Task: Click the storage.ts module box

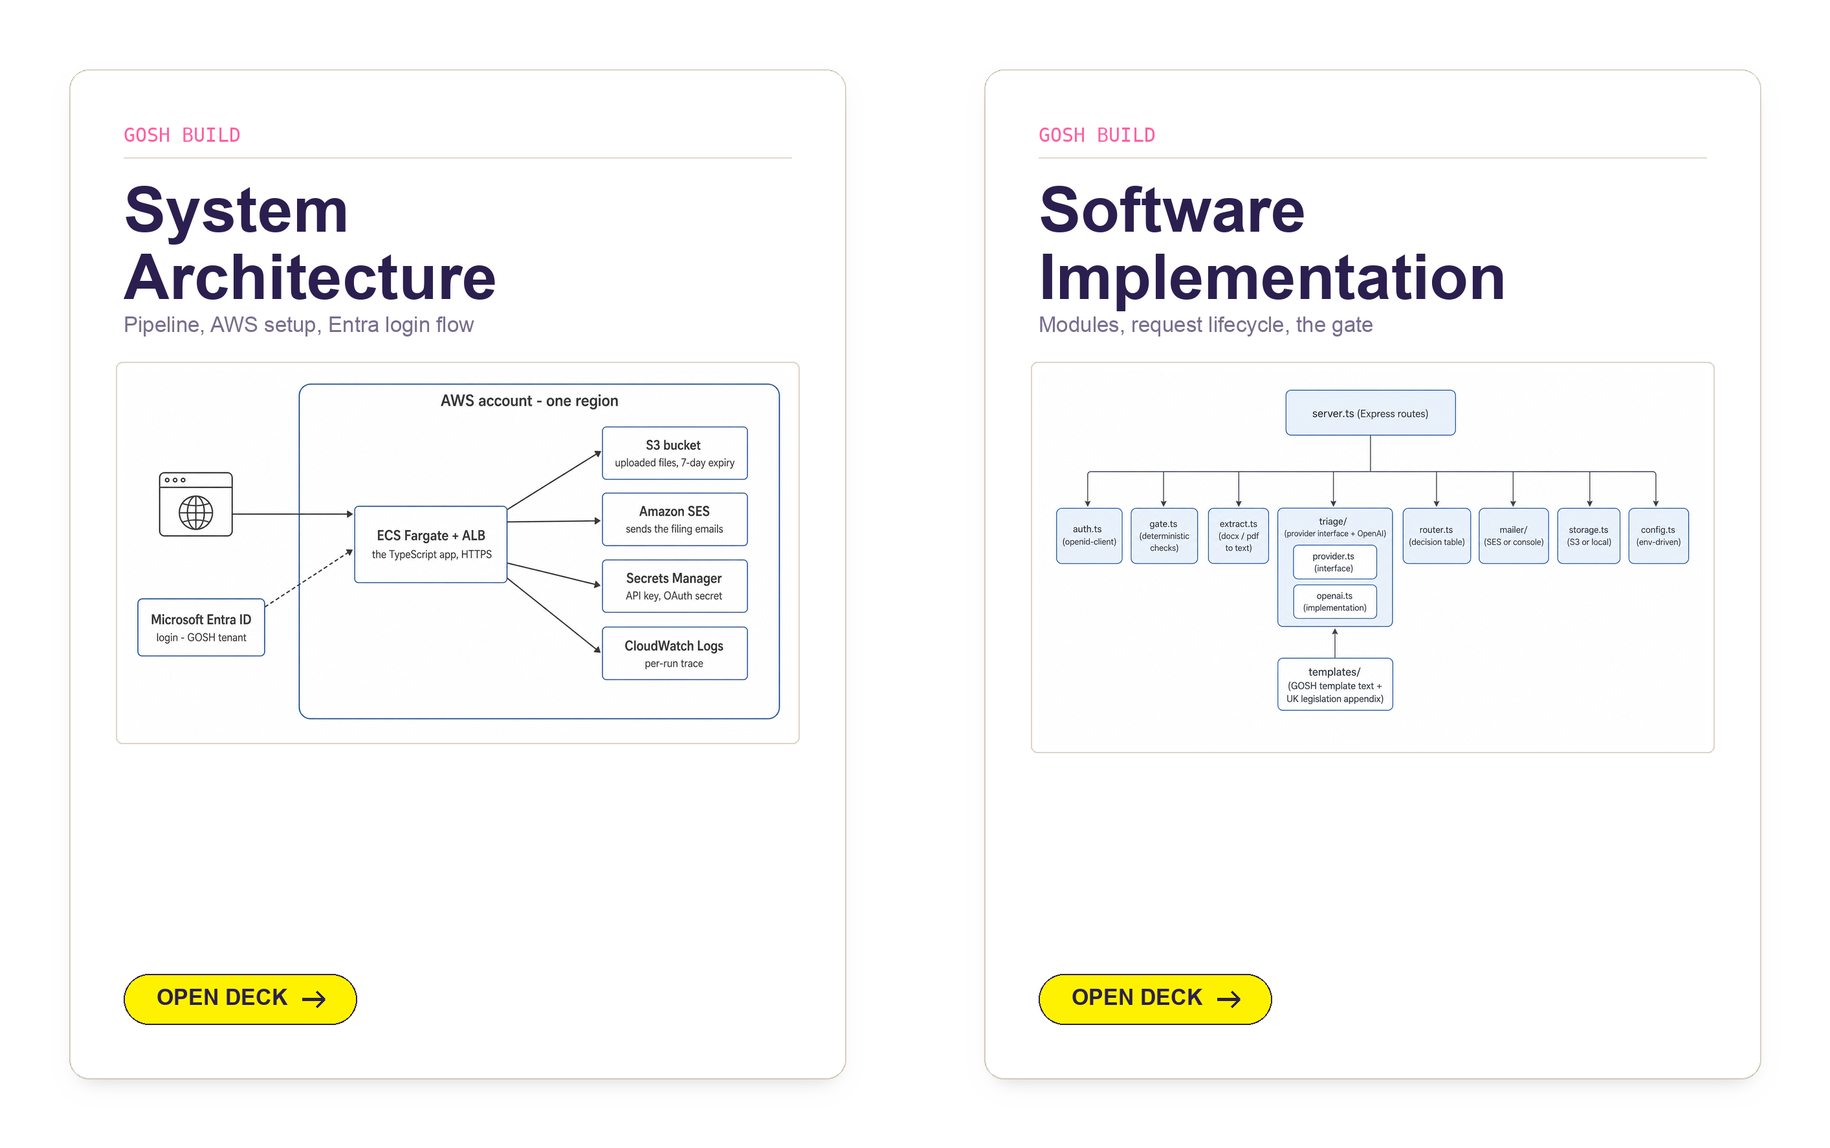Action: 1589,536
